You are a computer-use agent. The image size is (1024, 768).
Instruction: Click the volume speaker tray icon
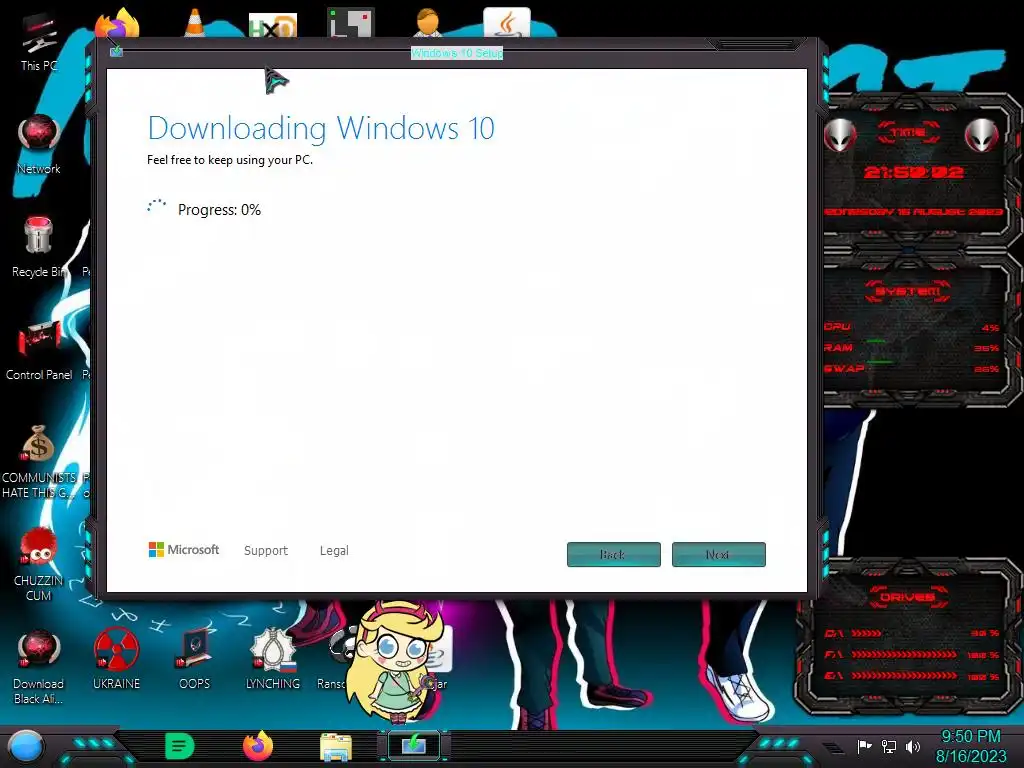[913, 746]
